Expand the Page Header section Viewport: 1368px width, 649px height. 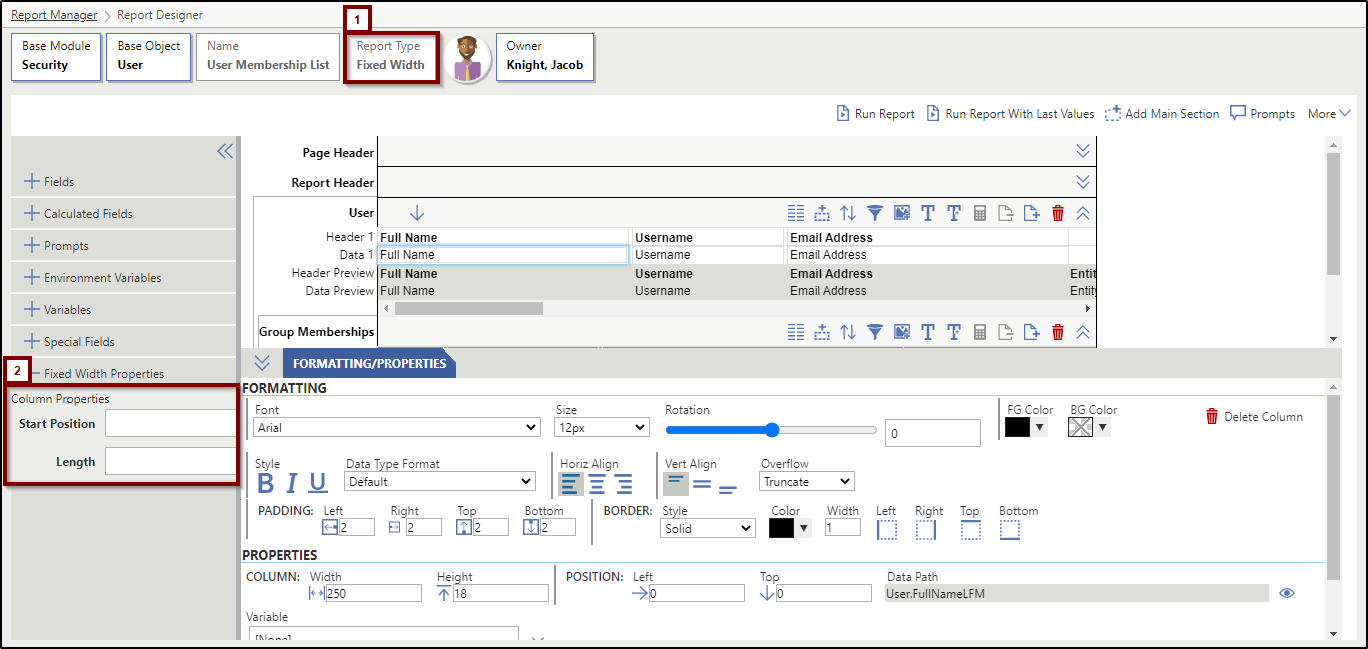coord(1082,151)
